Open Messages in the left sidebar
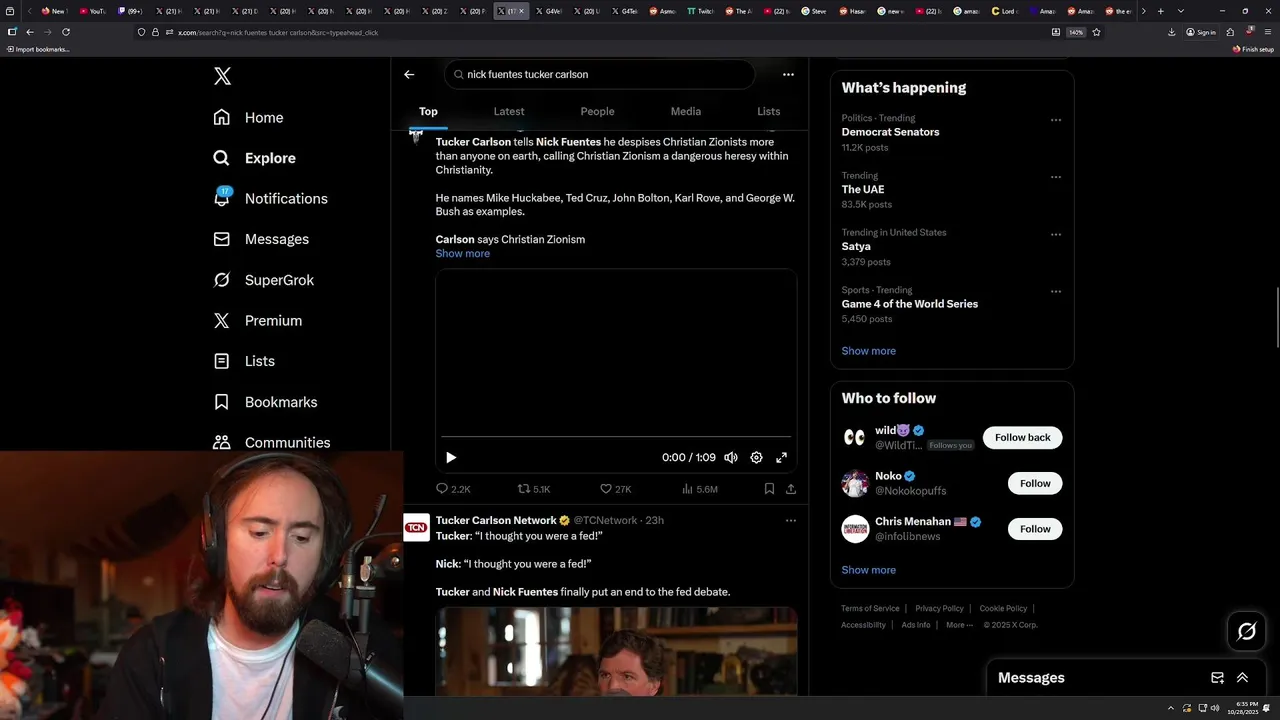 [x=261, y=239]
